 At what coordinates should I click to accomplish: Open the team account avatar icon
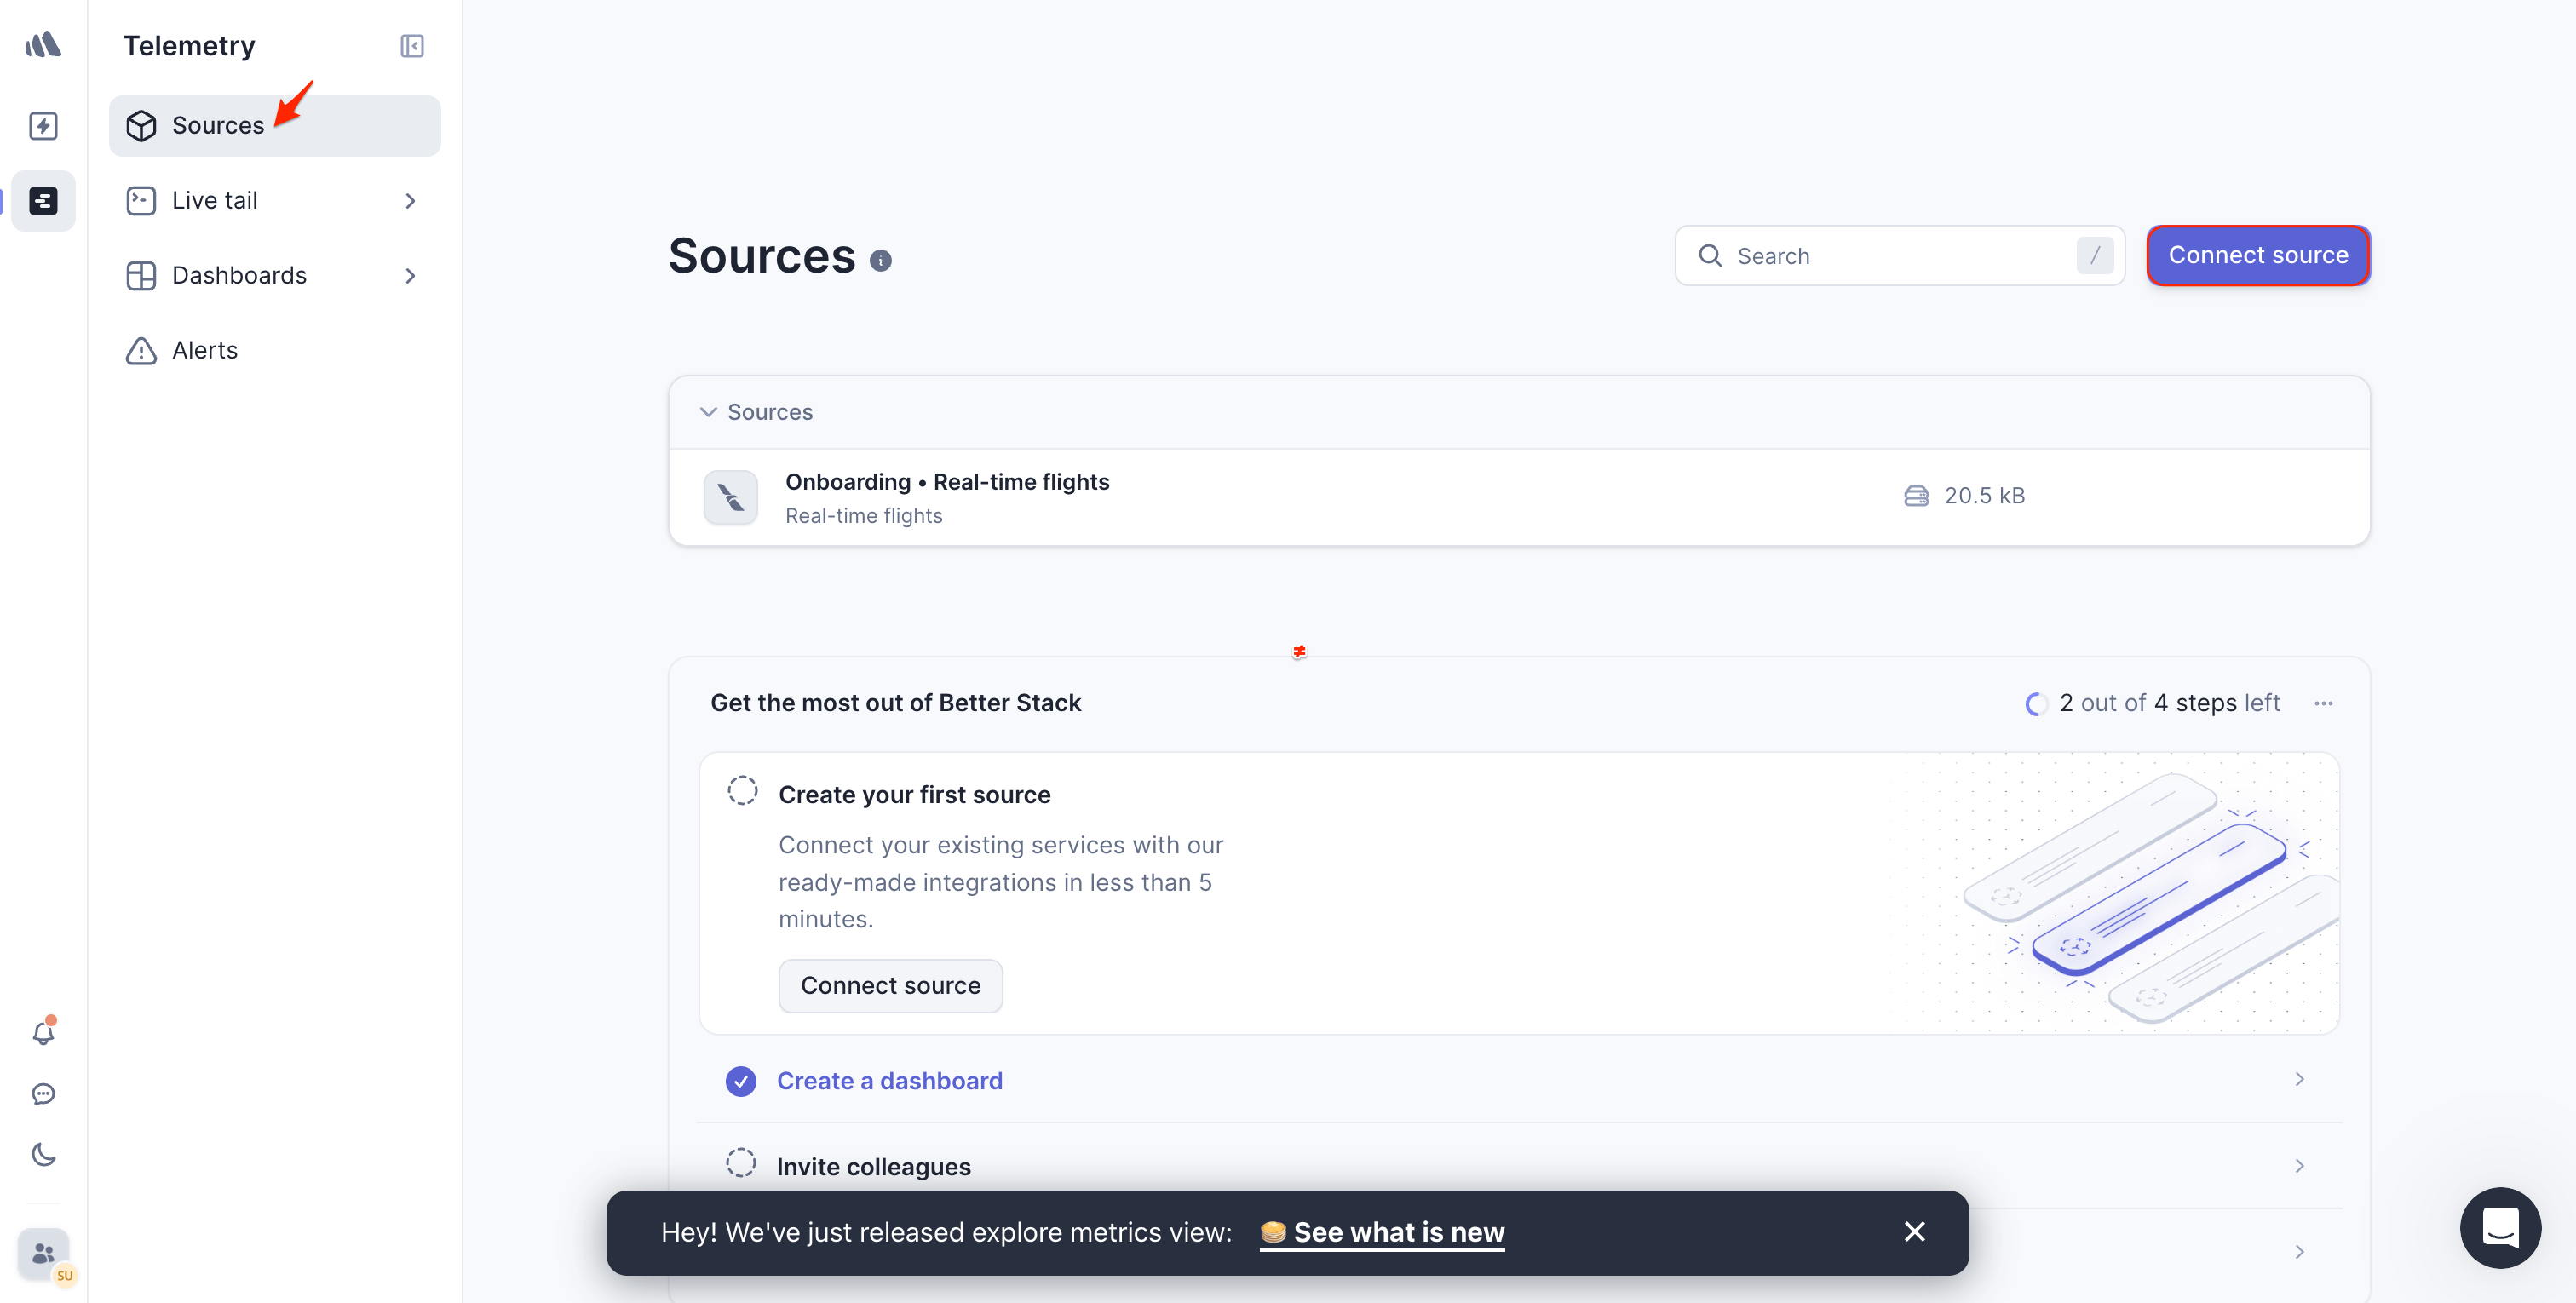point(44,1253)
